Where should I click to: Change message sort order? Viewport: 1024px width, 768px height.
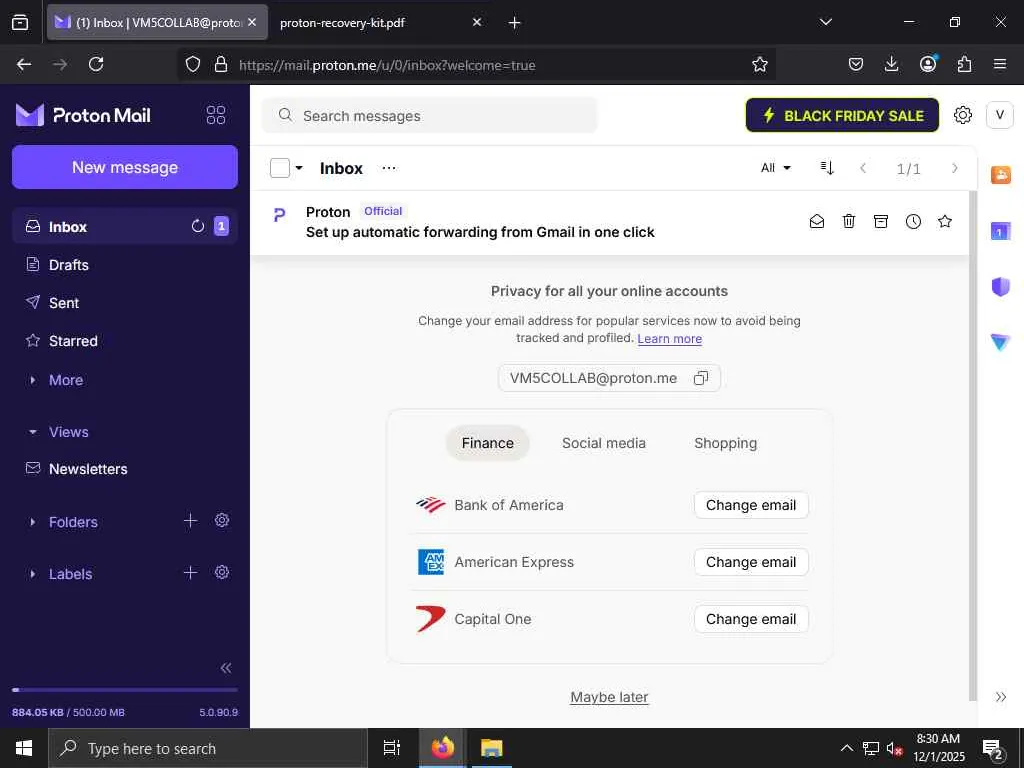827,168
